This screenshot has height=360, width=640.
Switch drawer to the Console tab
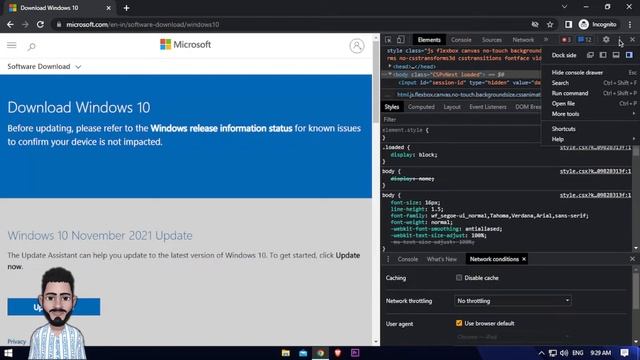[408, 259]
